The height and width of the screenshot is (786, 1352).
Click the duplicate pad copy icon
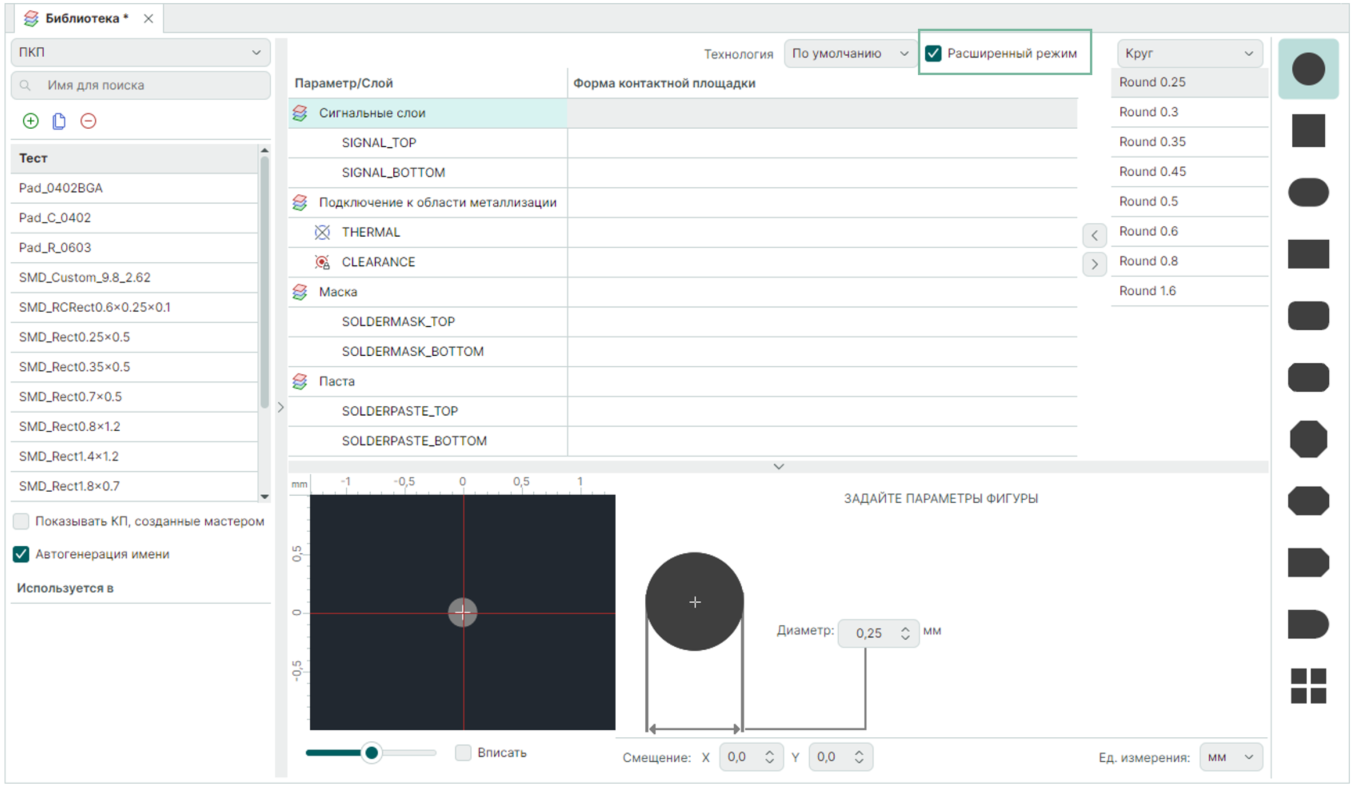pos(59,121)
